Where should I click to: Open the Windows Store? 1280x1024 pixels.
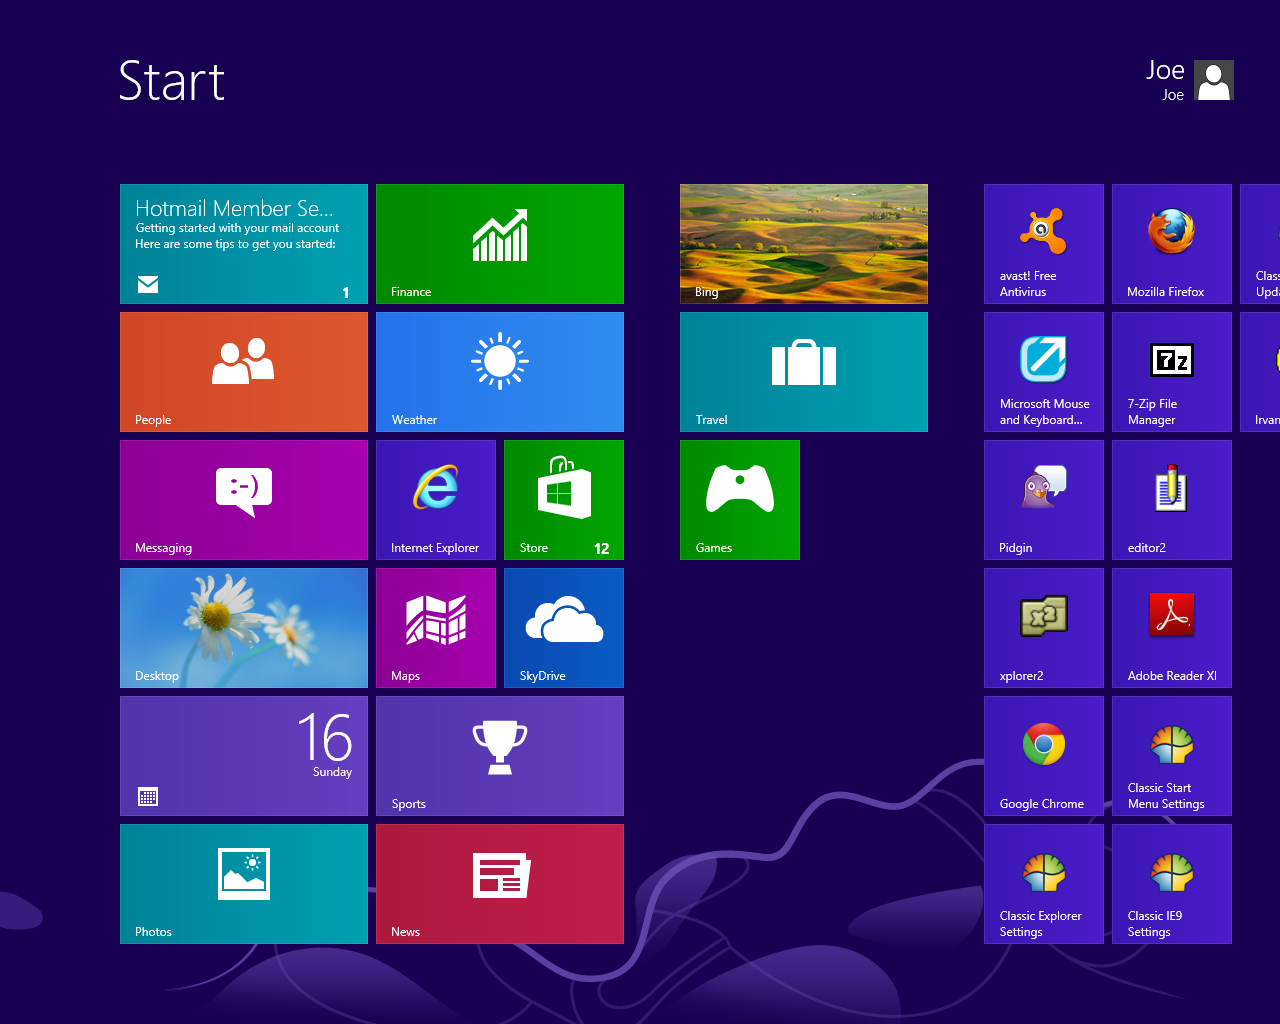pos(563,499)
